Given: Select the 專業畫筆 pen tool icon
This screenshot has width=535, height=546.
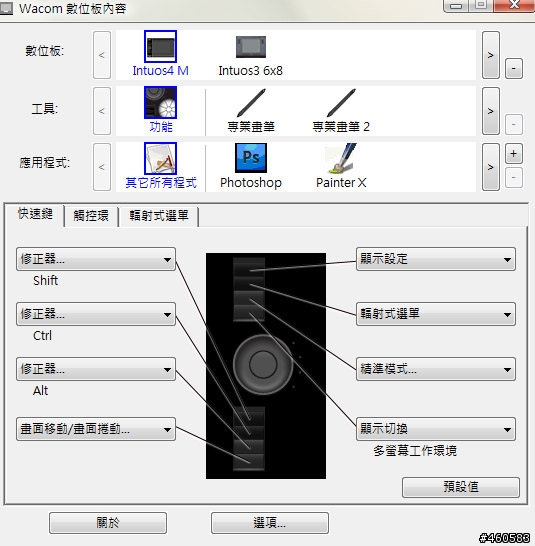Looking at the screenshot, I should tap(251, 103).
